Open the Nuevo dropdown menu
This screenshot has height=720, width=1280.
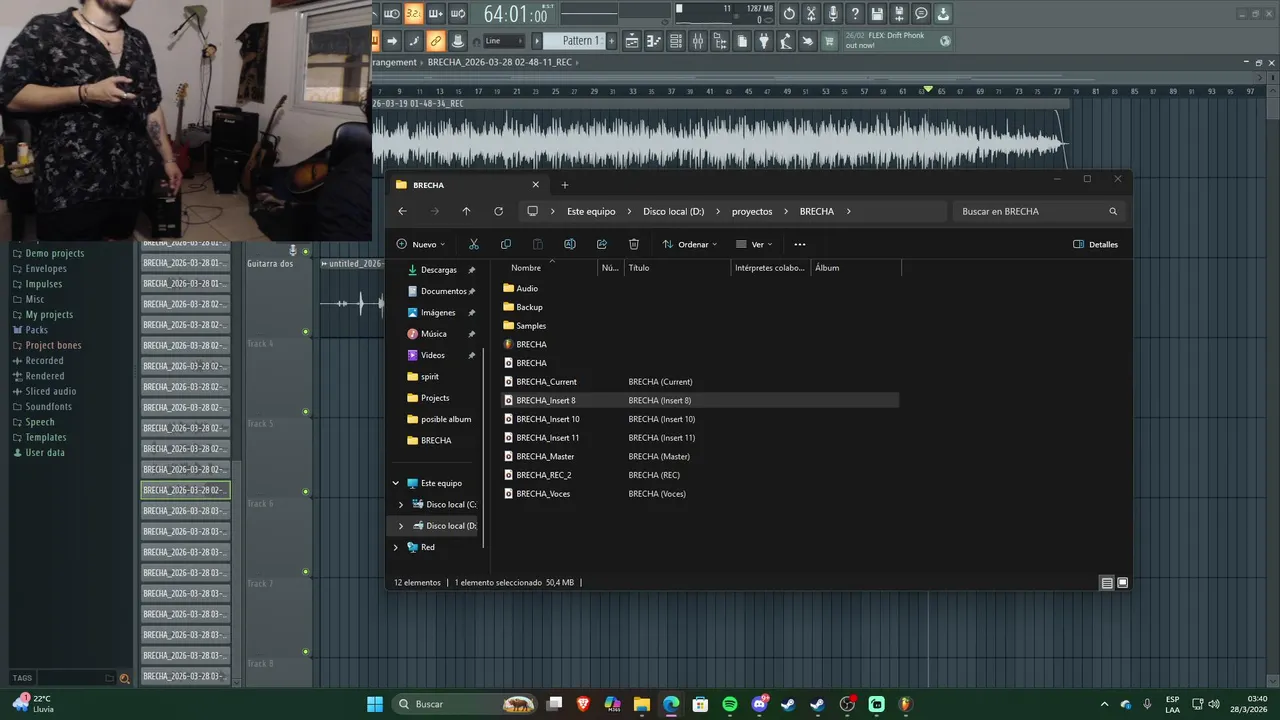point(421,244)
